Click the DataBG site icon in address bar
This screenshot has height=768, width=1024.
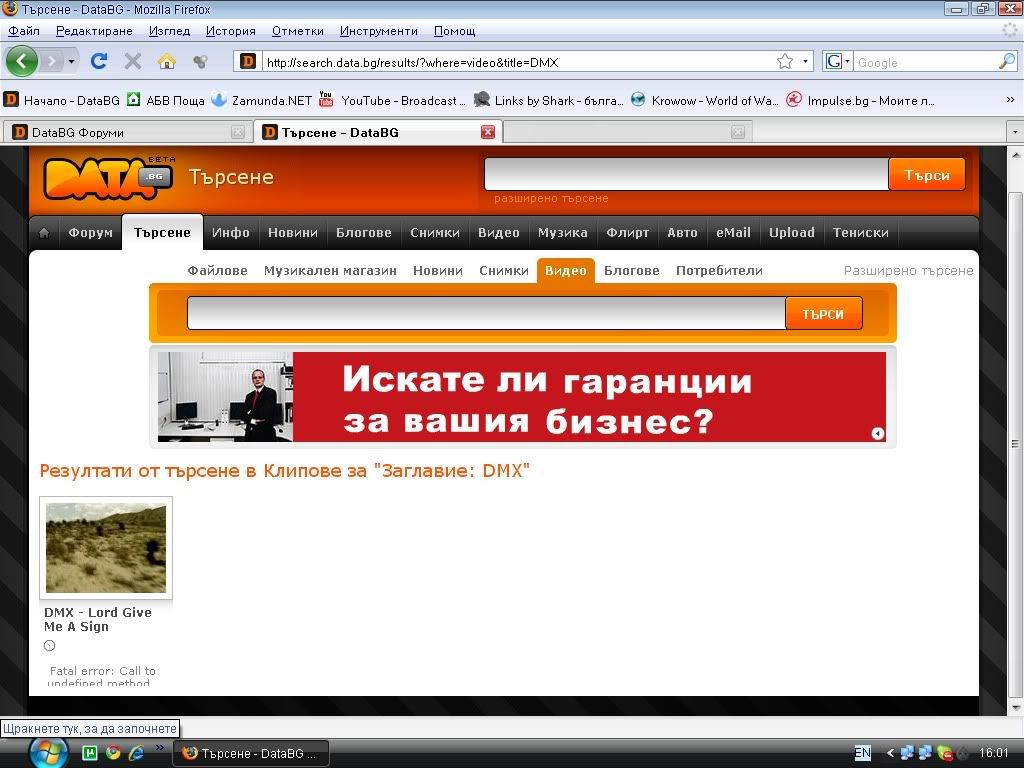[248, 61]
